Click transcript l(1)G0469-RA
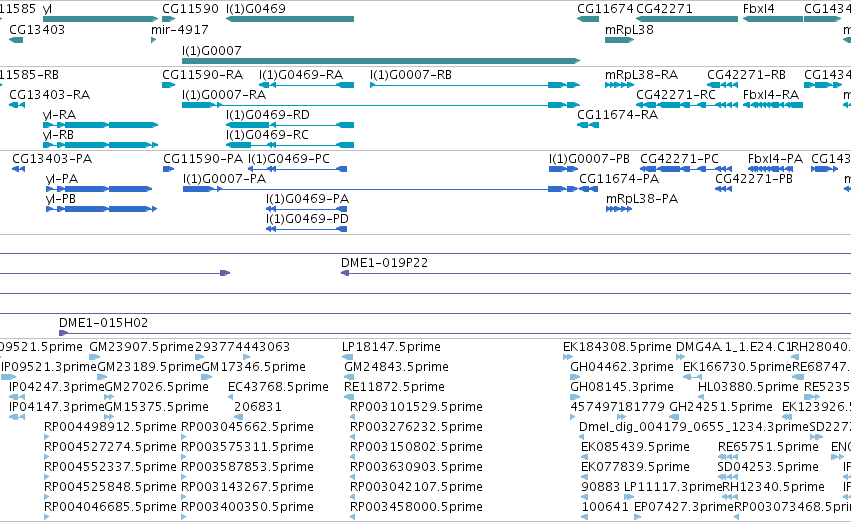 (x=301, y=74)
